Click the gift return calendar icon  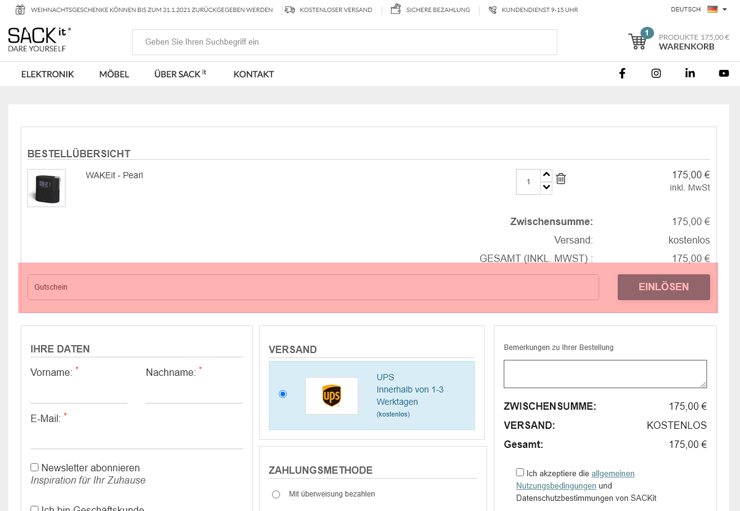click(x=20, y=9)
